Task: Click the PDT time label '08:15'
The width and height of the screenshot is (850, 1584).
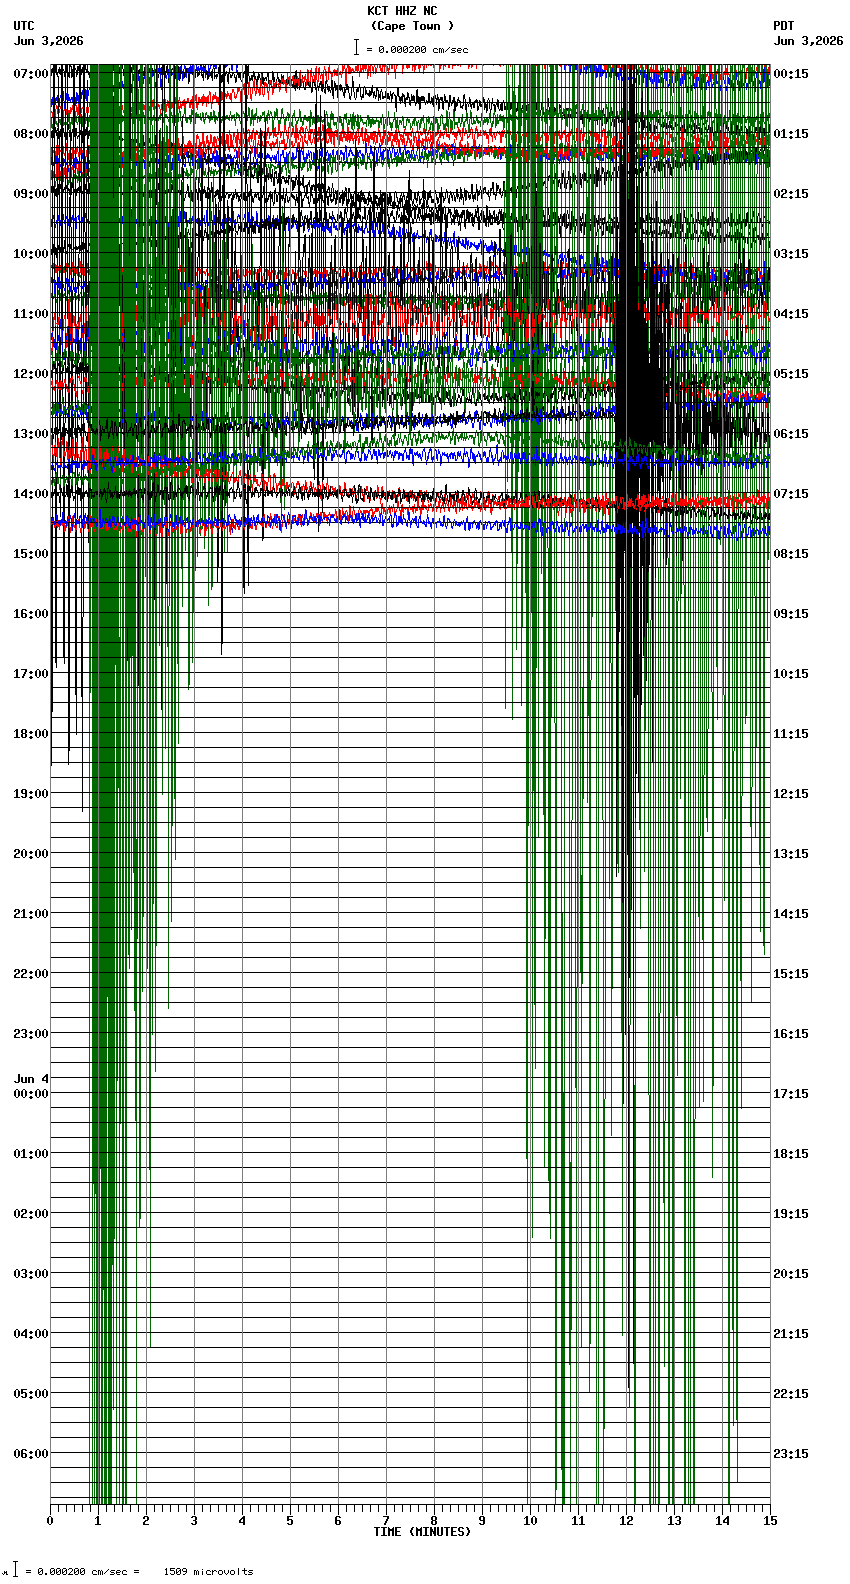Action: 791,554
